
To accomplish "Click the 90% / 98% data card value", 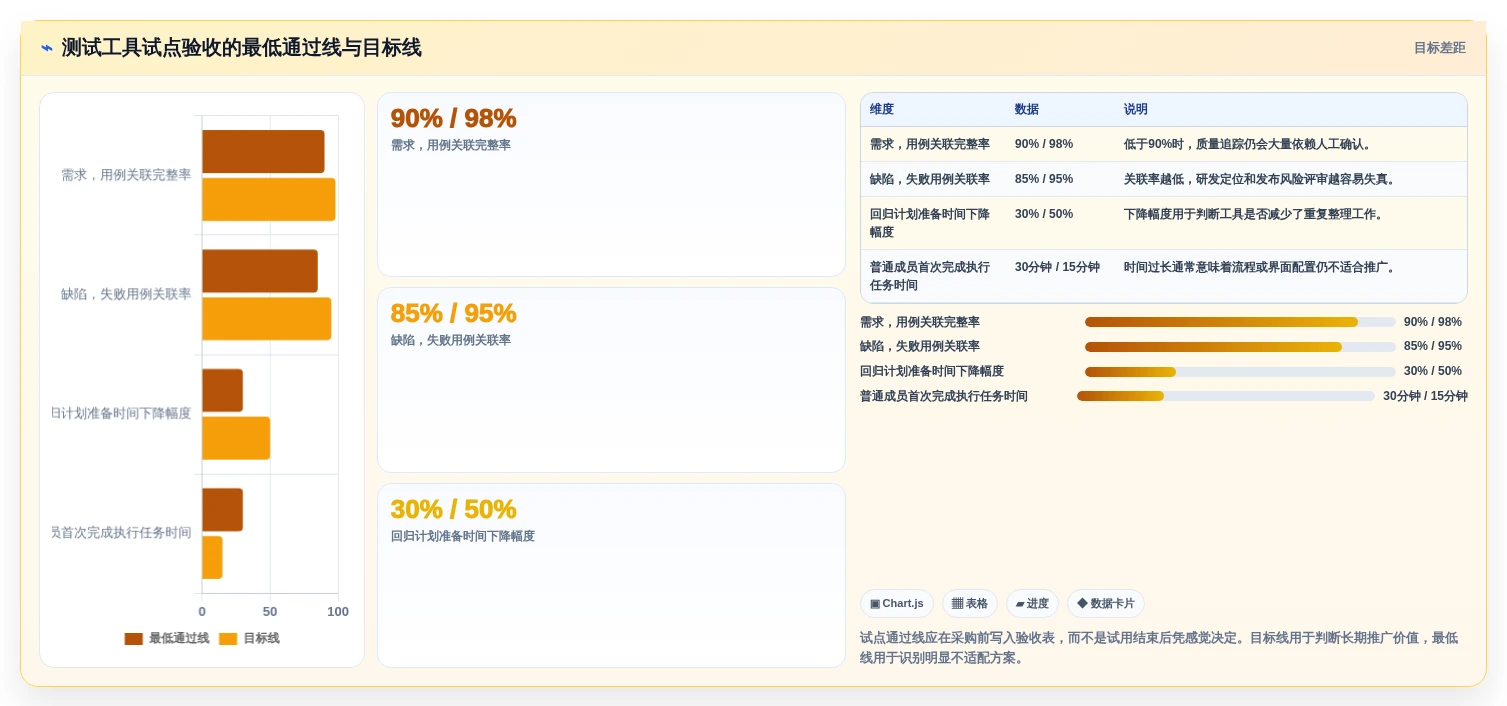I will 453,118.
